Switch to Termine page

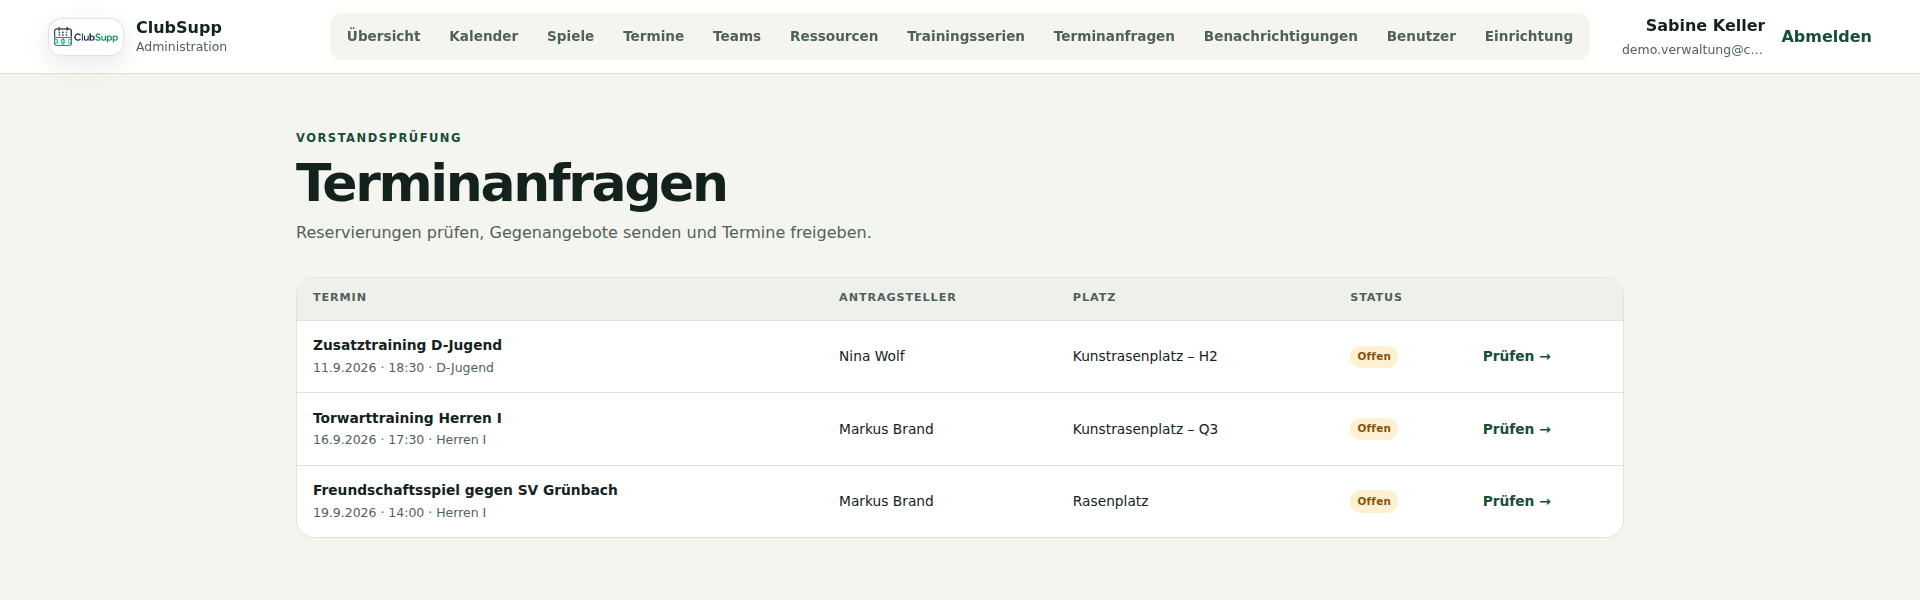[653, 36]
